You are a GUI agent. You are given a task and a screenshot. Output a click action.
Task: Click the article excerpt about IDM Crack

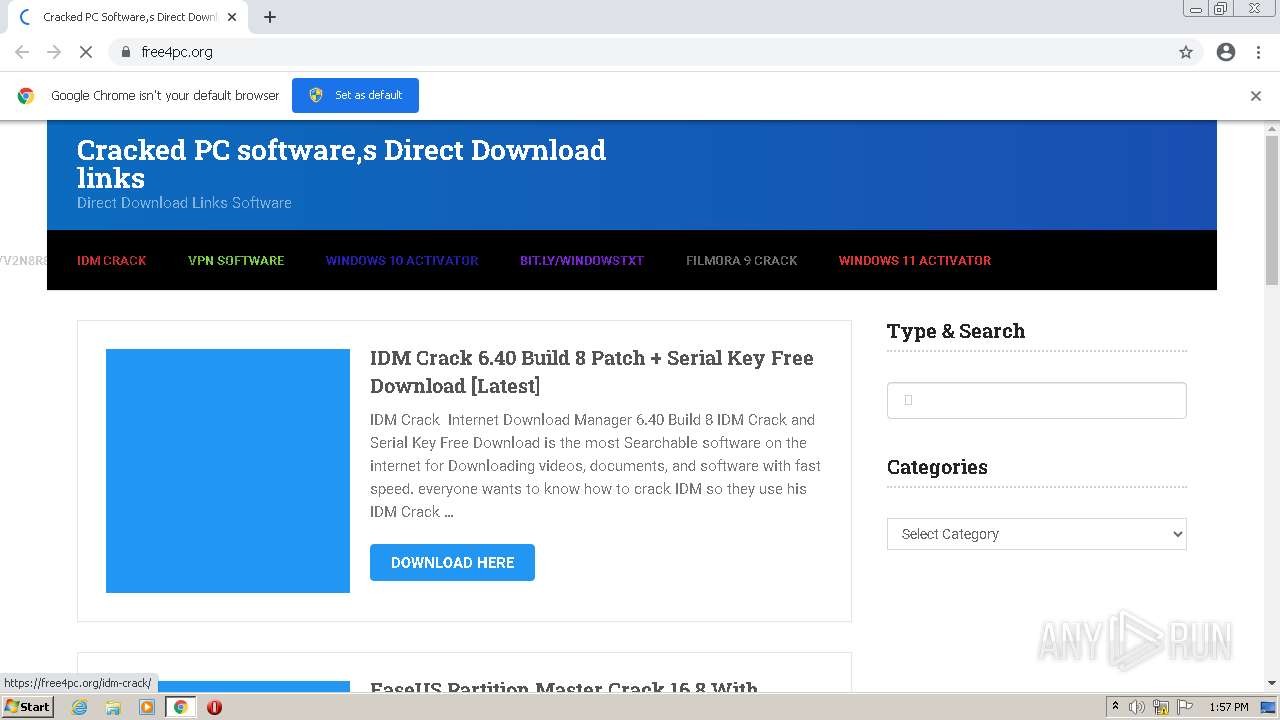595,465
